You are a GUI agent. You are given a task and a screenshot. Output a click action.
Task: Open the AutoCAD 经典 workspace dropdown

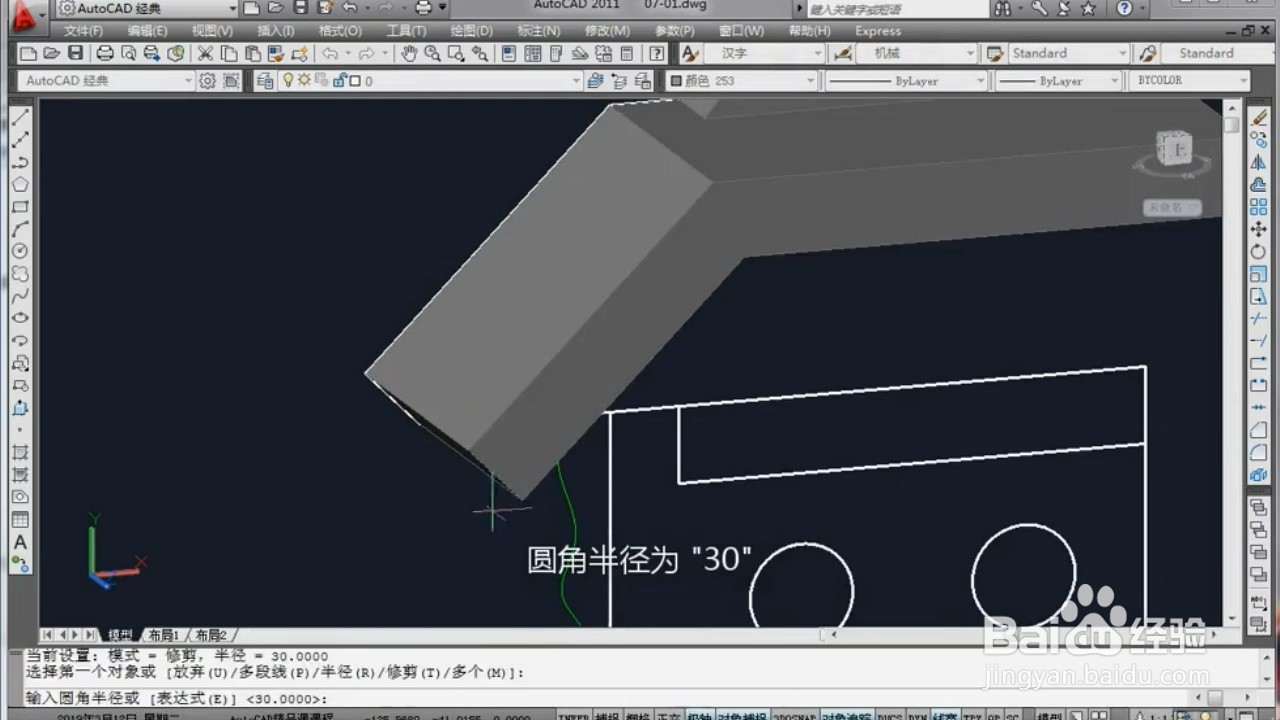[x=190, y=80]
